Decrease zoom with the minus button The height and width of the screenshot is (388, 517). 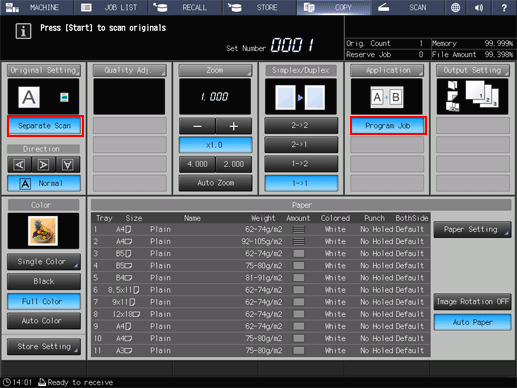pyautogui.click(x=197, y=126)
